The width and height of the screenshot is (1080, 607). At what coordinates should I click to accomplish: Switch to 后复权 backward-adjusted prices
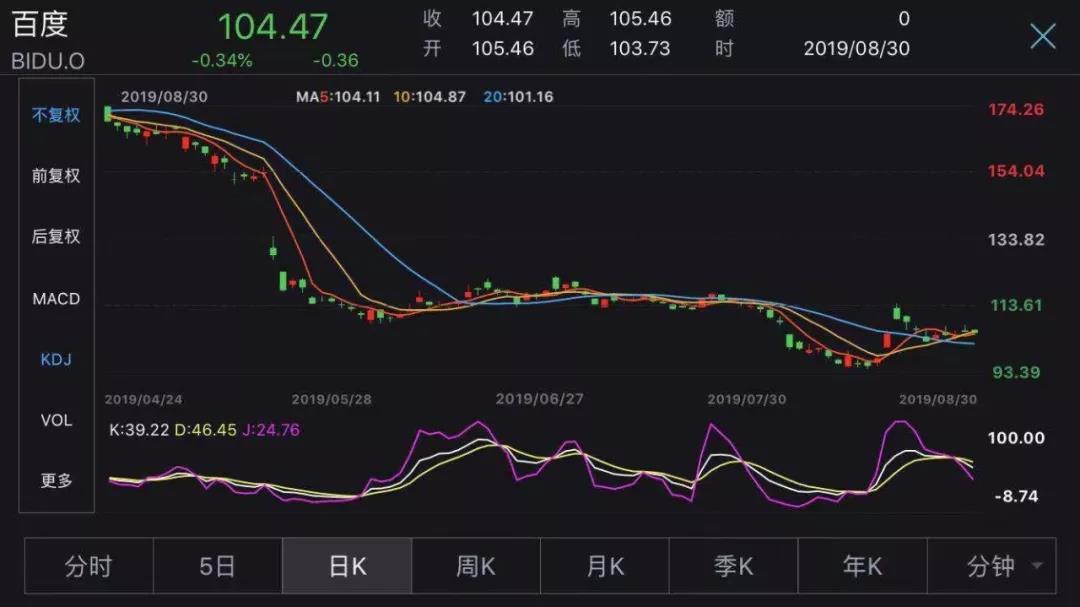pyautogui.click(x=56, y=237)
